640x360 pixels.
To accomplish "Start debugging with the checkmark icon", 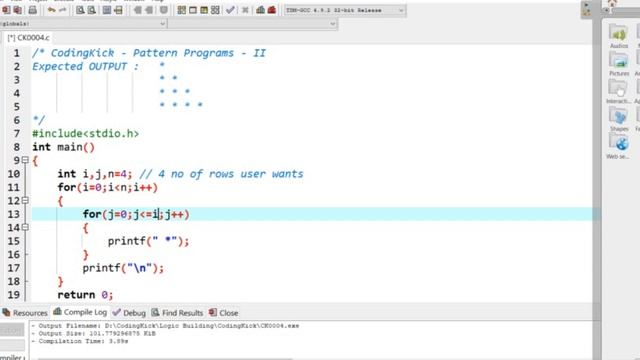I will [230, 10].
